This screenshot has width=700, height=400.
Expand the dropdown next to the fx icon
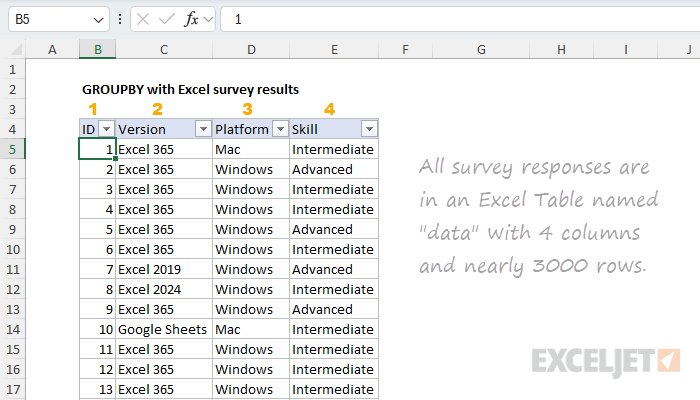click(208, 19)
